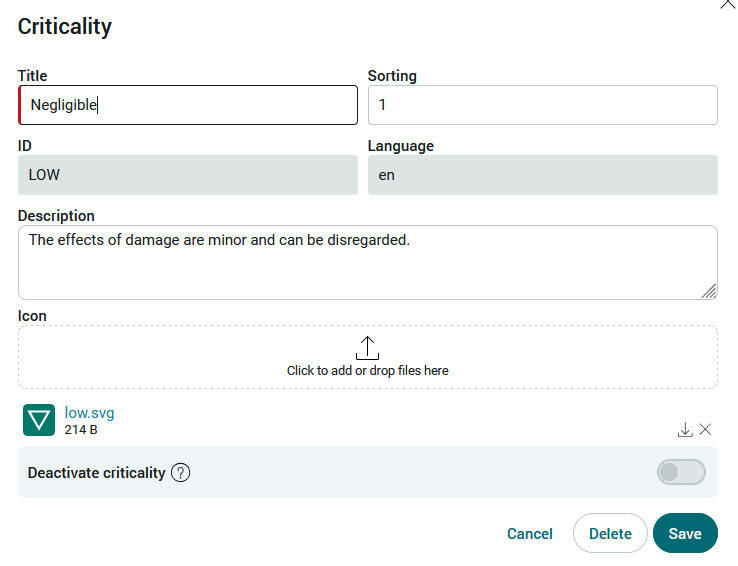Image resolution: width=738 pixels, height=566 pixels.
Task: Remove the low.svg attachment
Action: pos(705,430)
